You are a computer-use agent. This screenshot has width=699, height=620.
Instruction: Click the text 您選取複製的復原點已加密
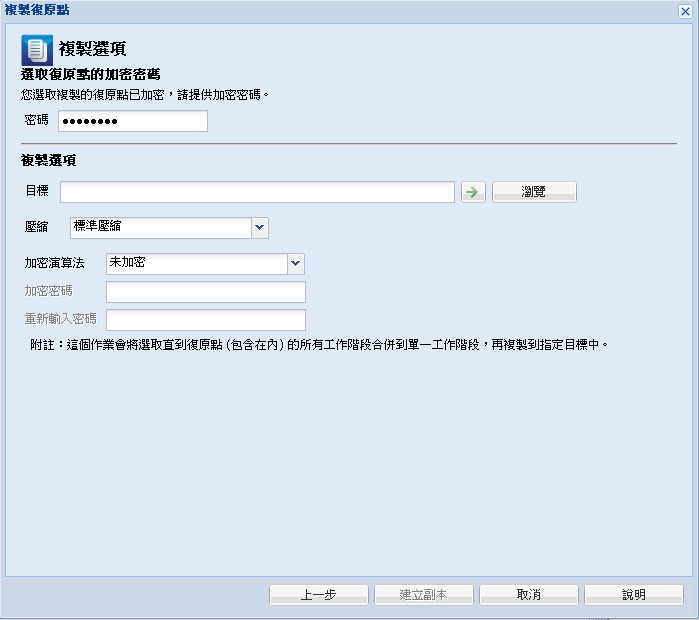(x=92, y=95)
